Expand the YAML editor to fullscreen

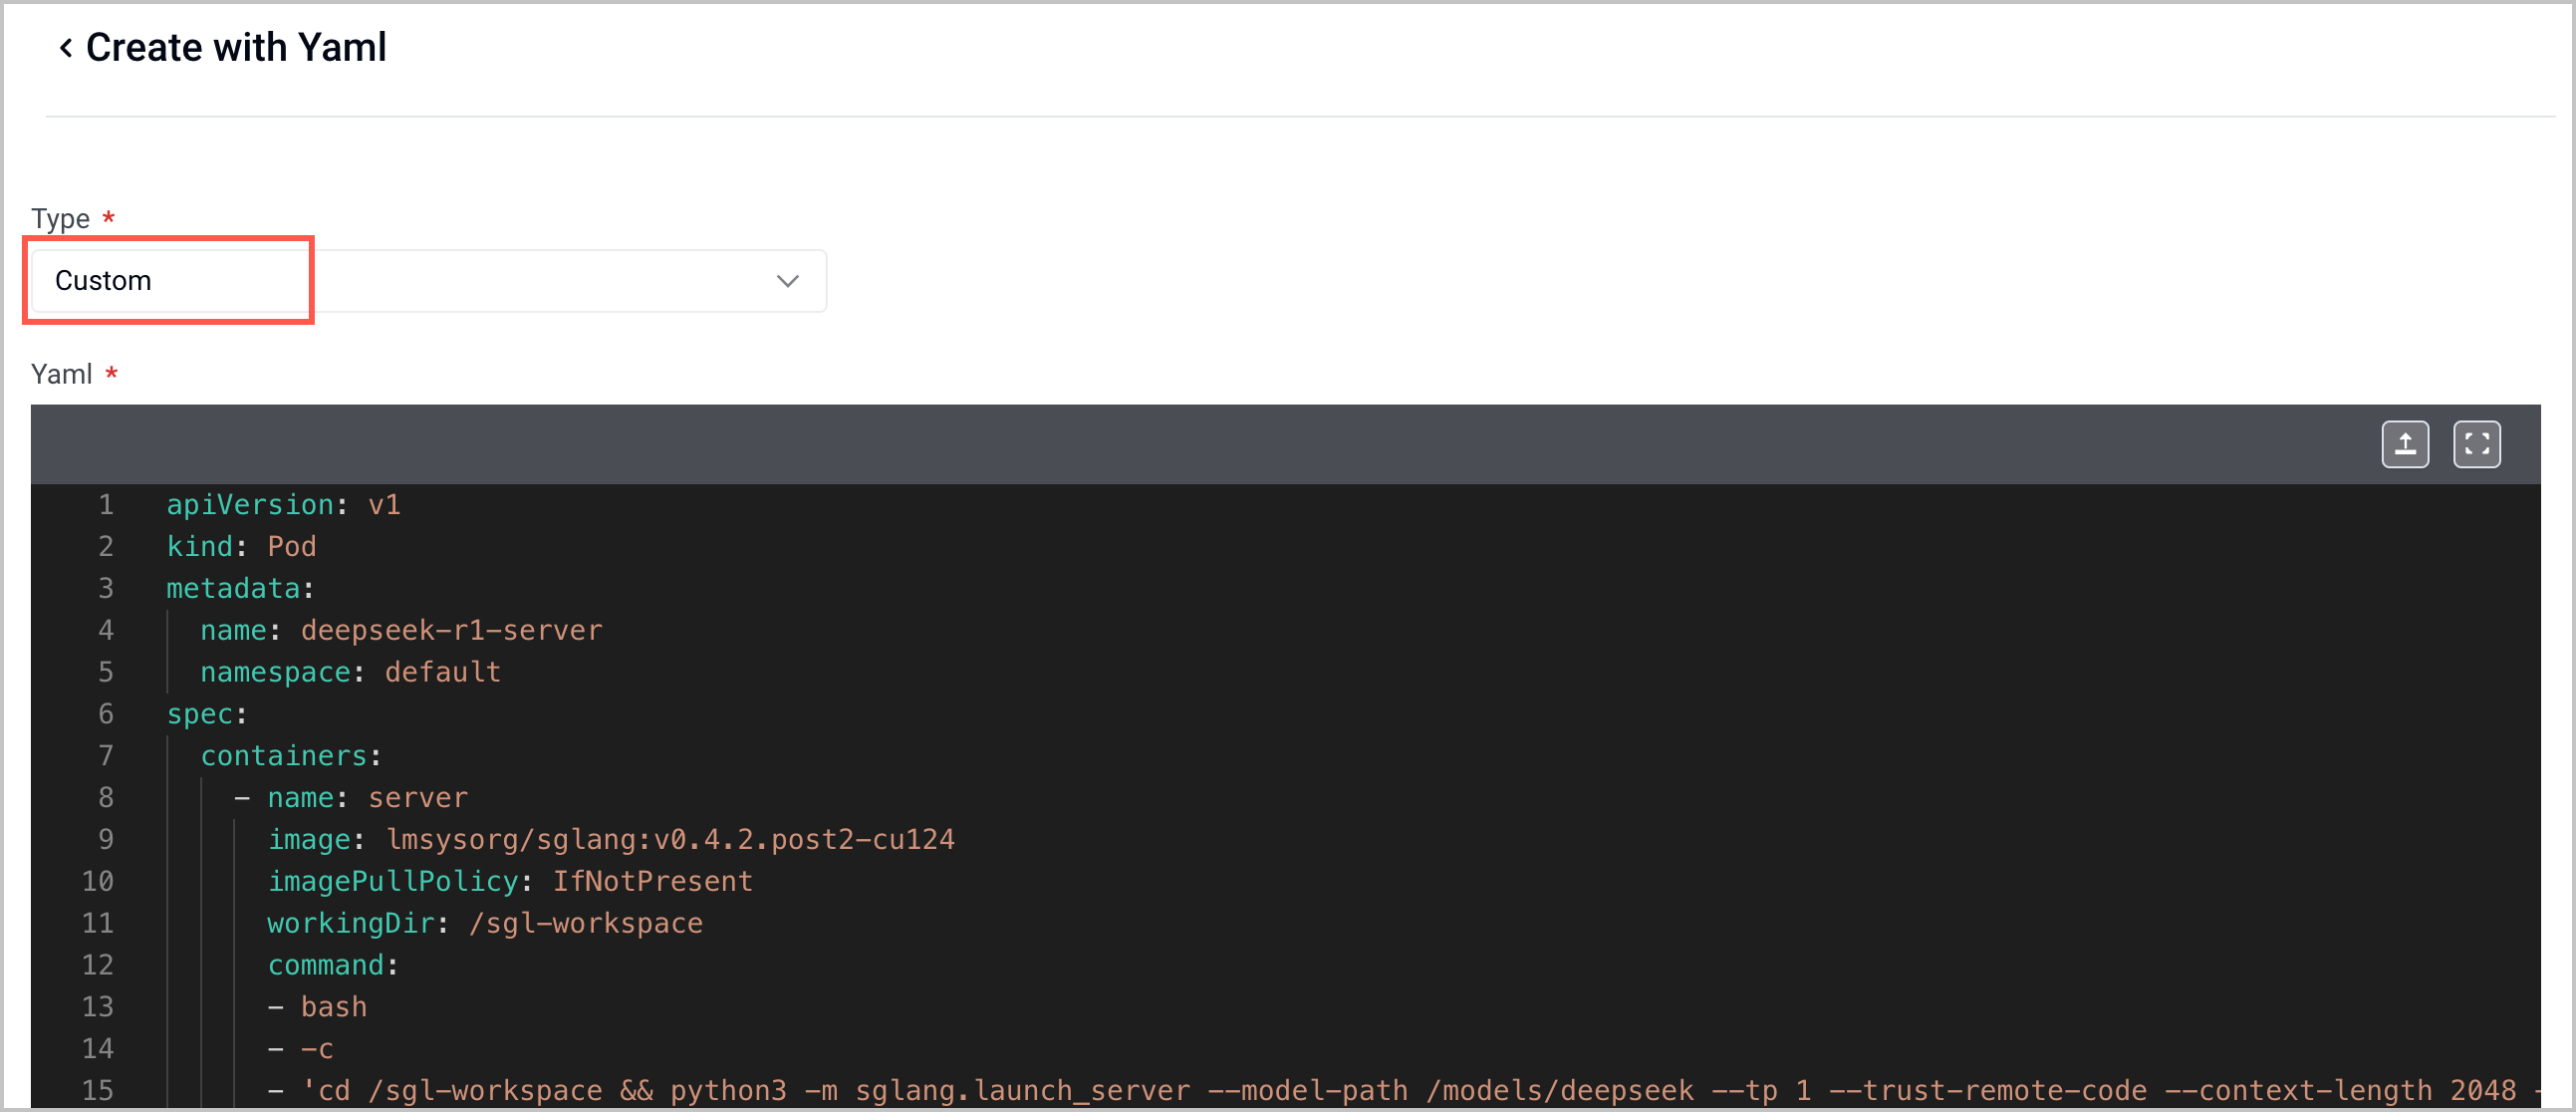(x=2480, y=443)
